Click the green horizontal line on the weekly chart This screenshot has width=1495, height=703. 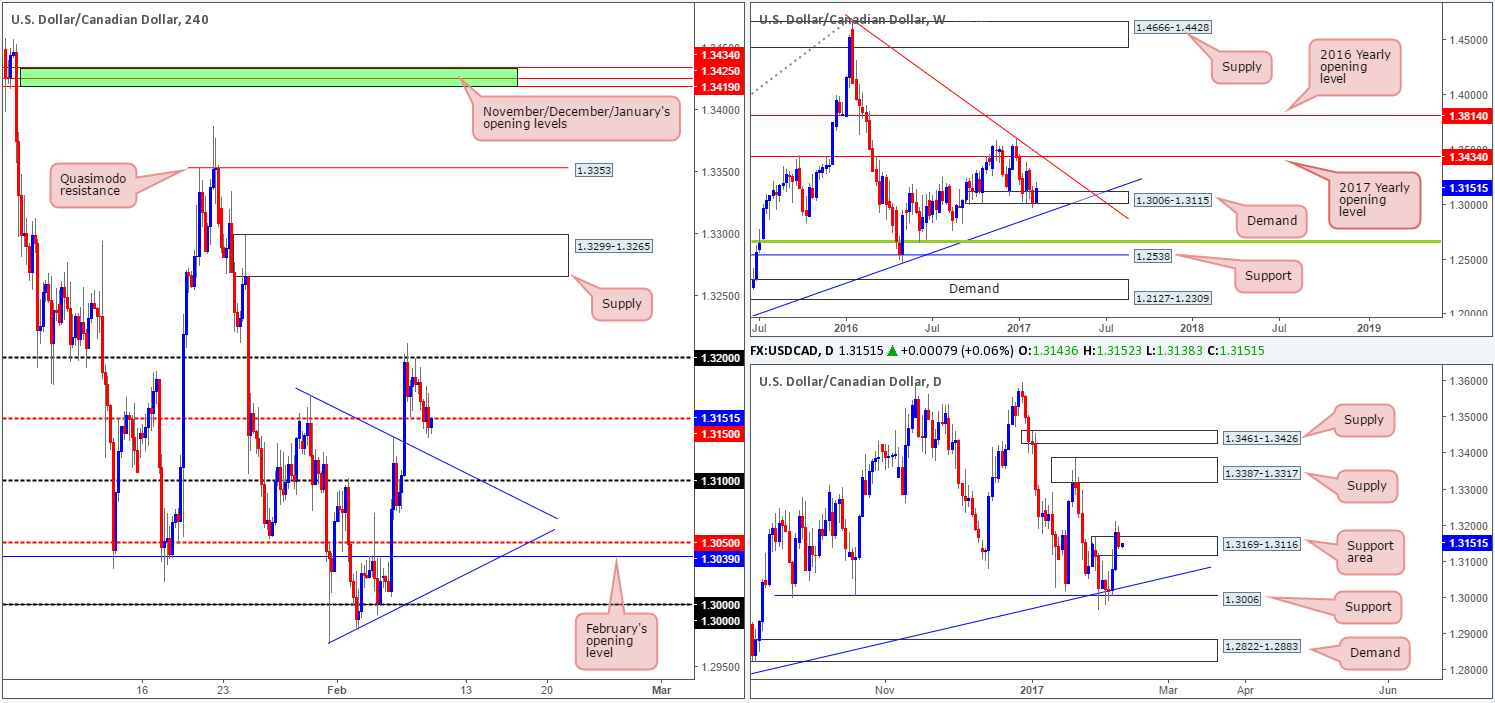[1095, 241]
